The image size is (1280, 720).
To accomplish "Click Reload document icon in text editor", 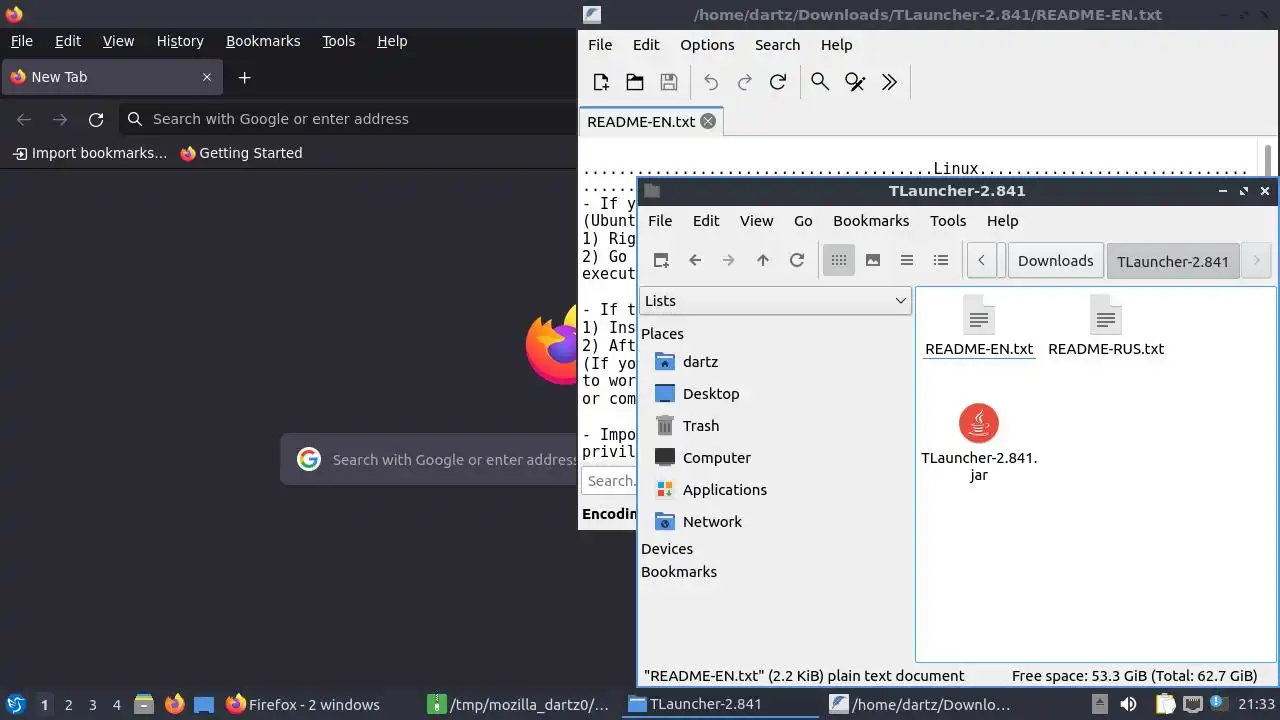I will pyautogui.click(x=778, y=82).
